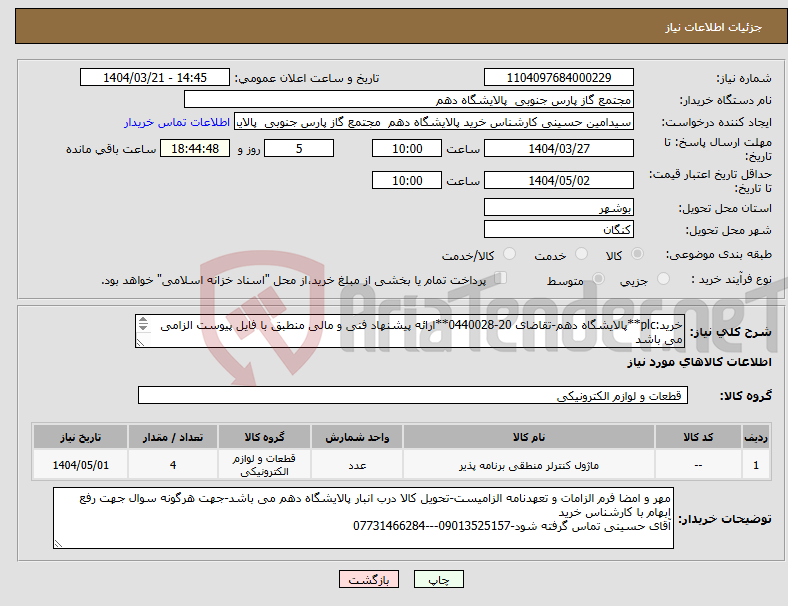This screenshot has width=788, height=606.
Task: Click the بازگشت (back) button
Action: 368,579
